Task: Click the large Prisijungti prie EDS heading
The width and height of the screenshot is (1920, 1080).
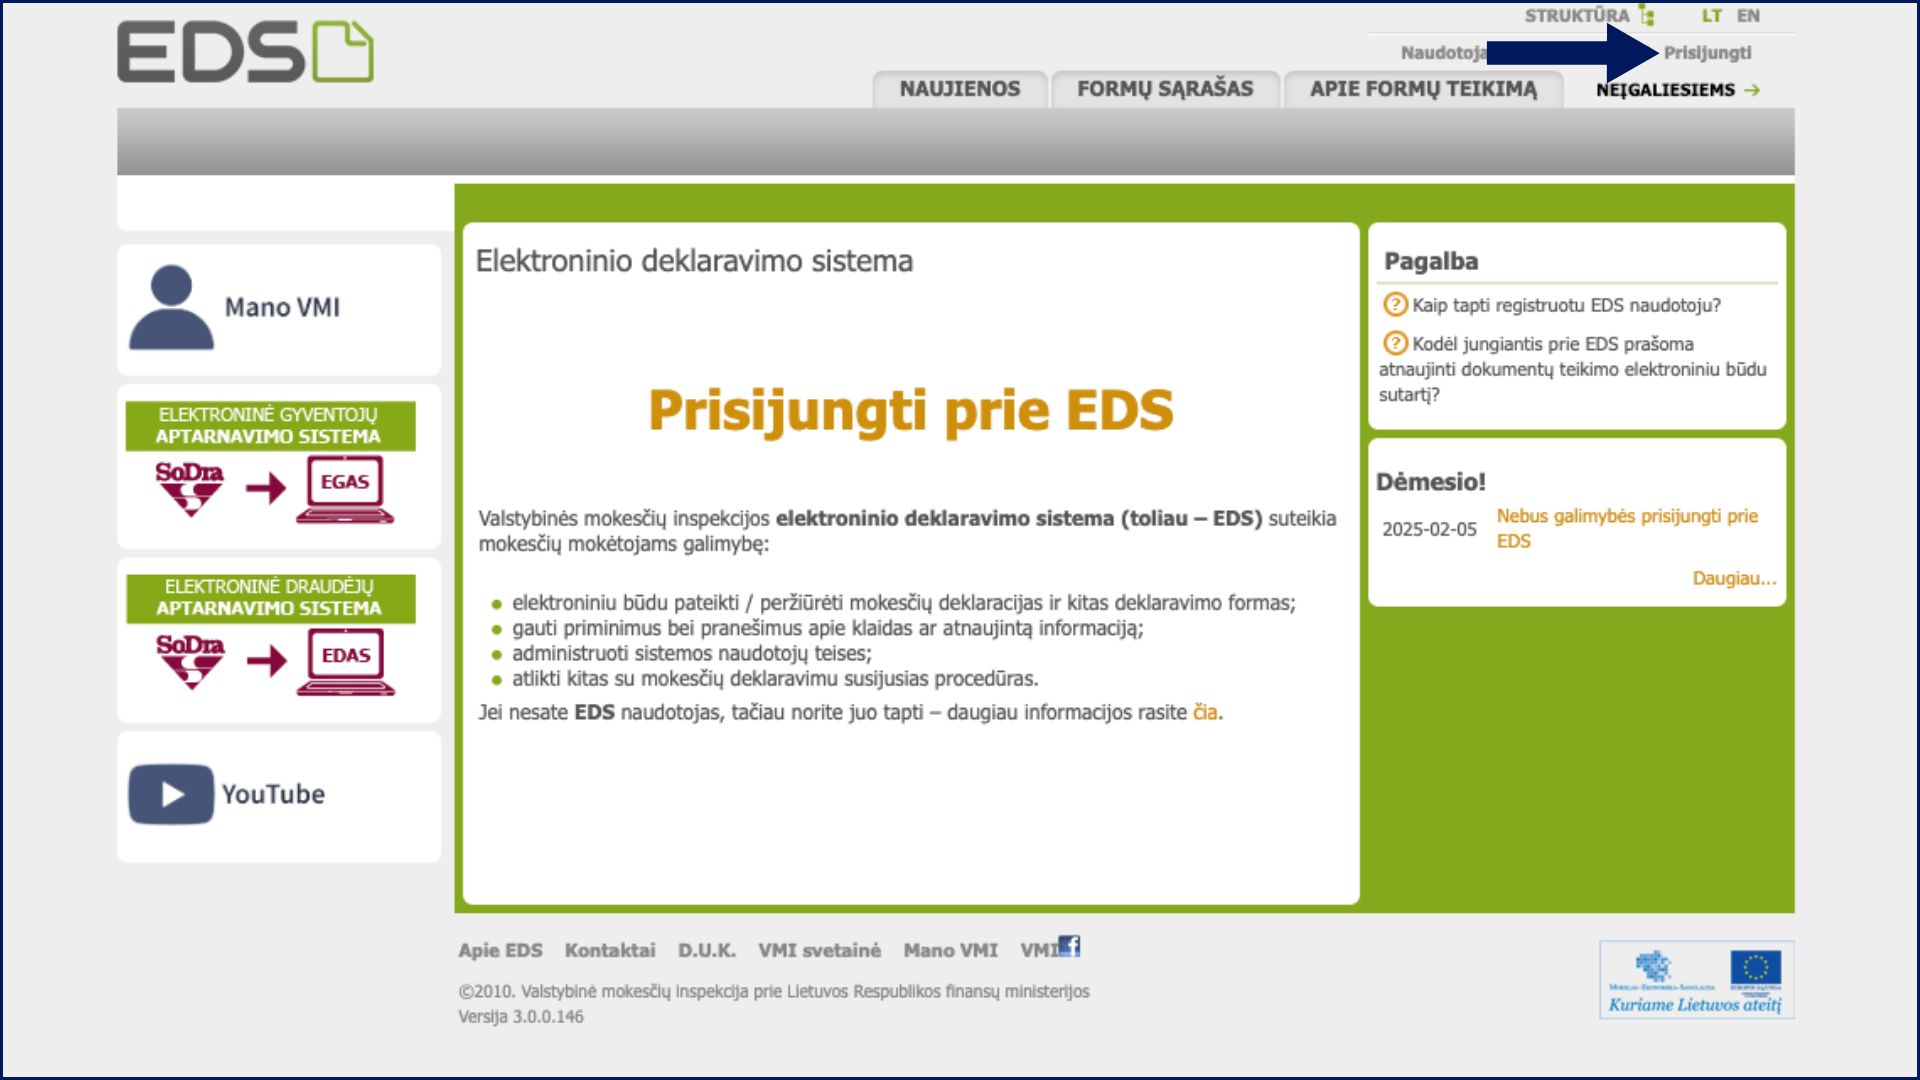Action: tap(910, 410)
